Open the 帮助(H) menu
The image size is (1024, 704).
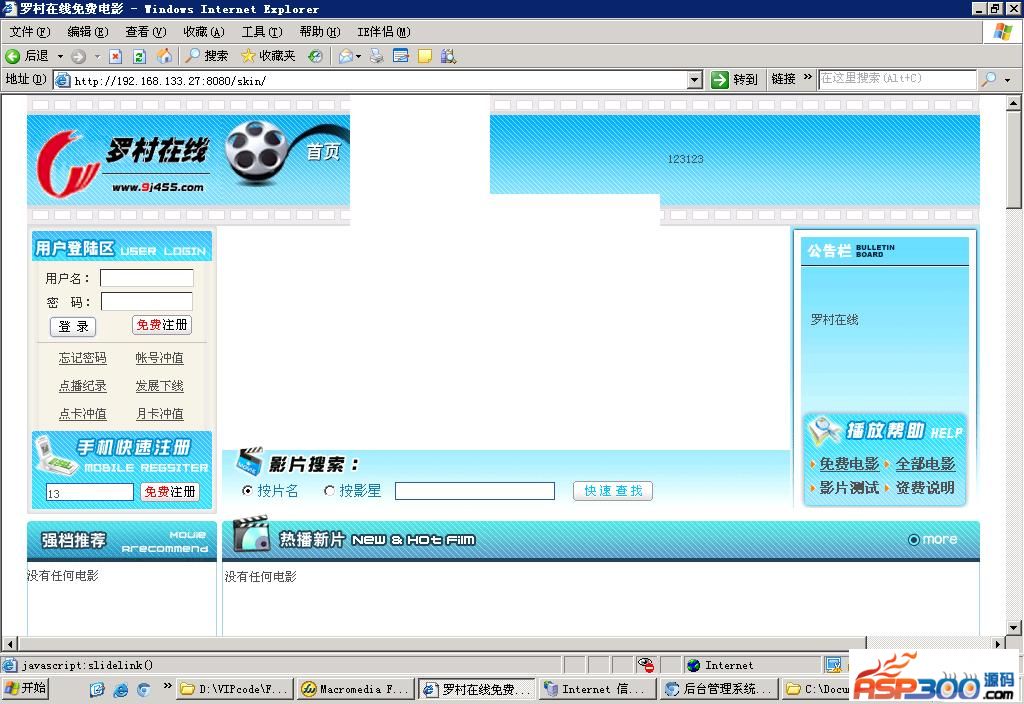320,31
